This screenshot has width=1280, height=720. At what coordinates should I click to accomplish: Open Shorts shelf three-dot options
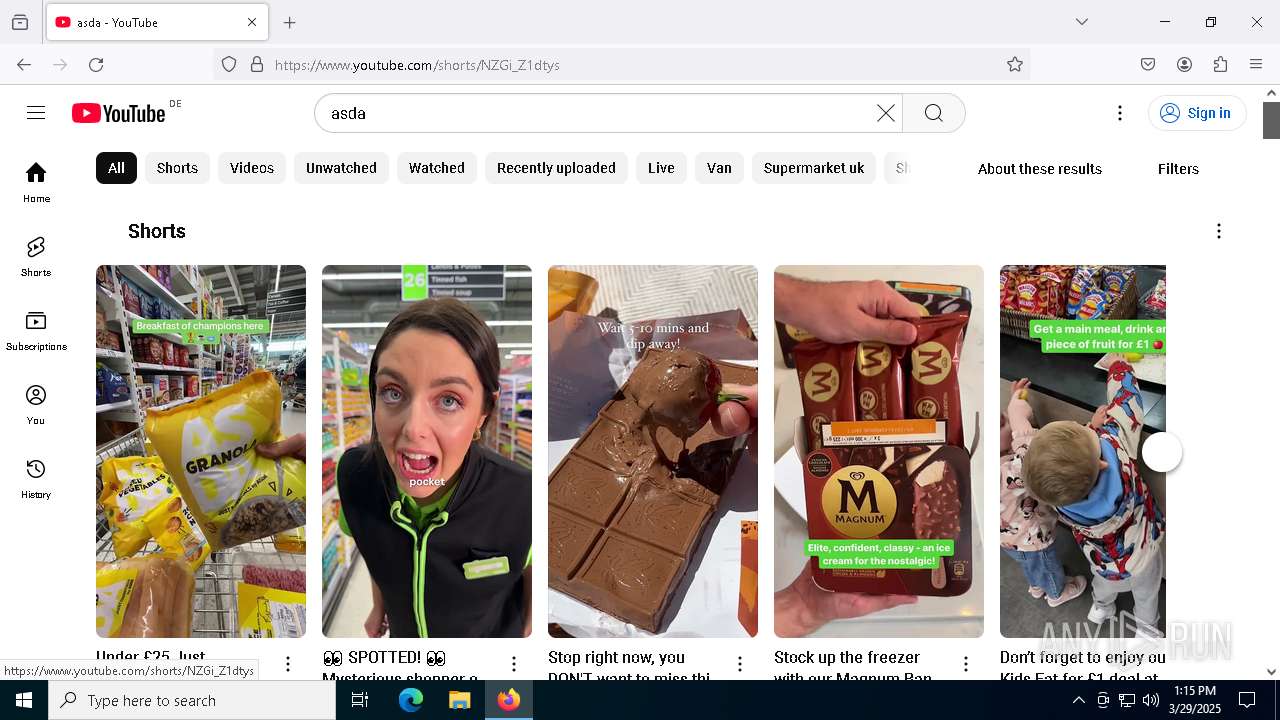click(1218, 231)
